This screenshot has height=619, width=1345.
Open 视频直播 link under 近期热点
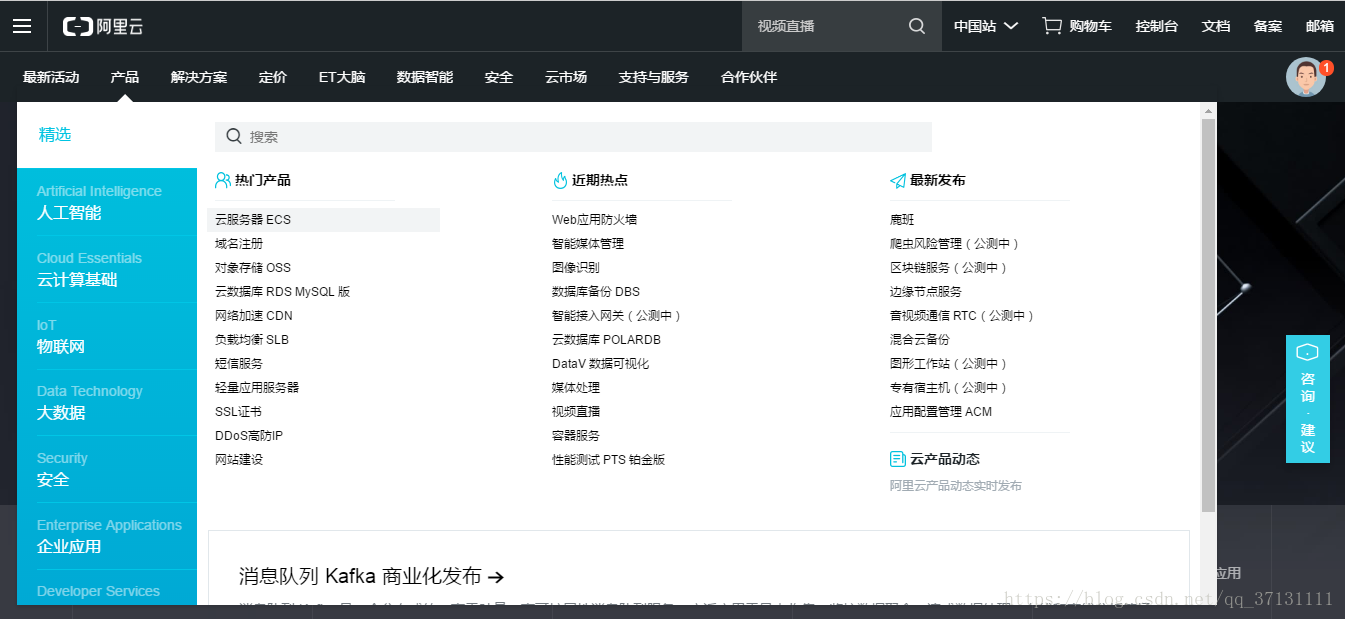[x=576, y=412]
